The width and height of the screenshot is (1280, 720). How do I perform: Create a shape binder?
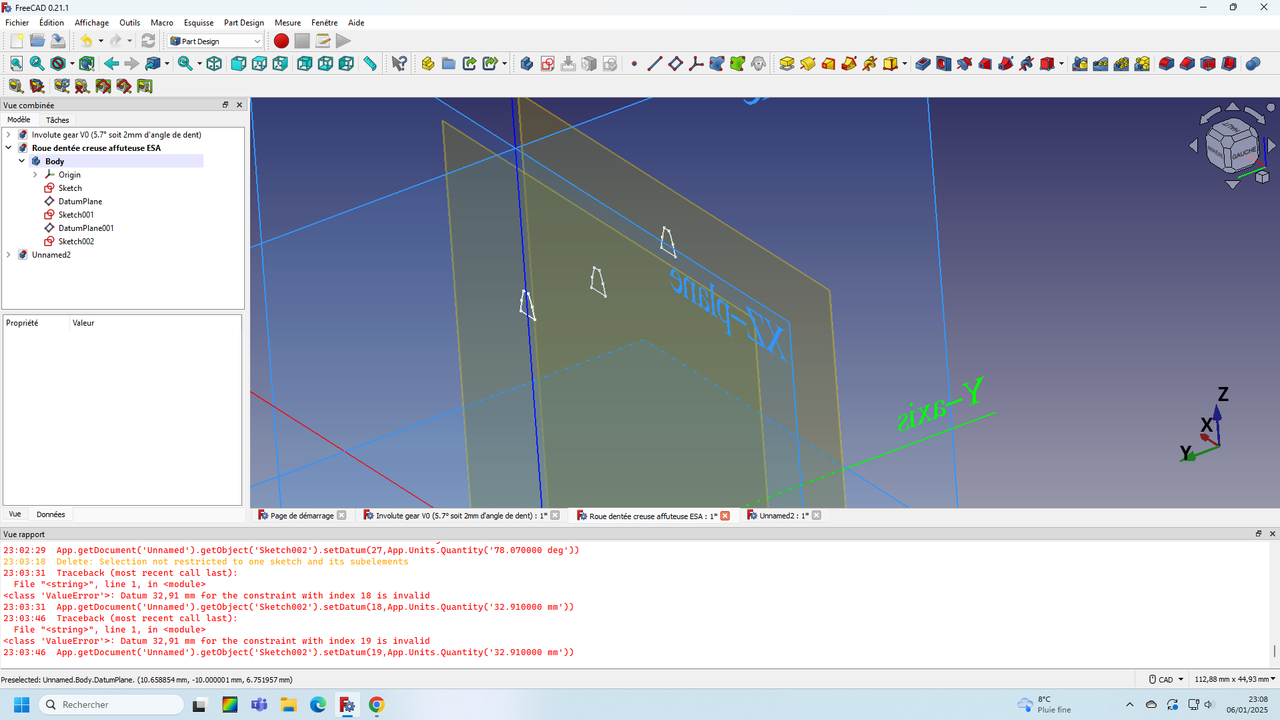coord(717,63)
